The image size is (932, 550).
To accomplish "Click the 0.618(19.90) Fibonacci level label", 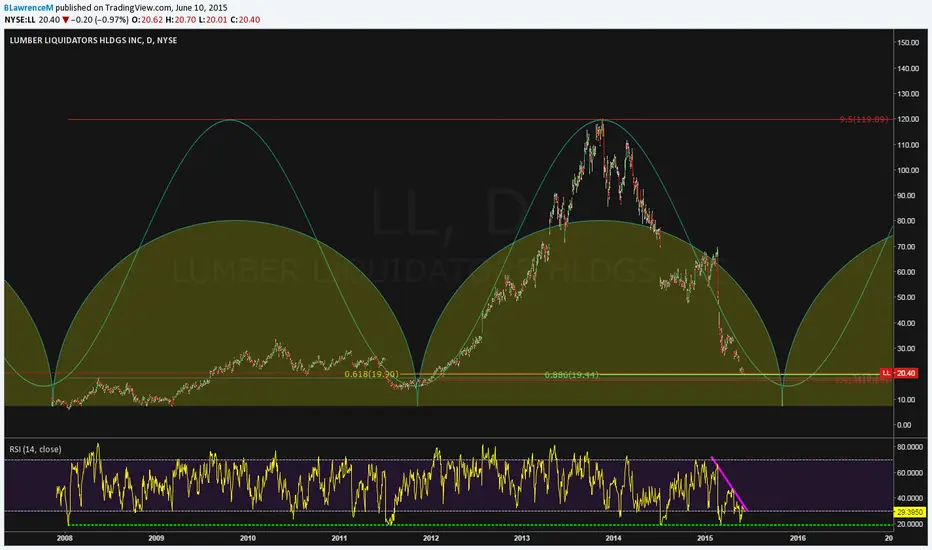I will pos(371,375).
